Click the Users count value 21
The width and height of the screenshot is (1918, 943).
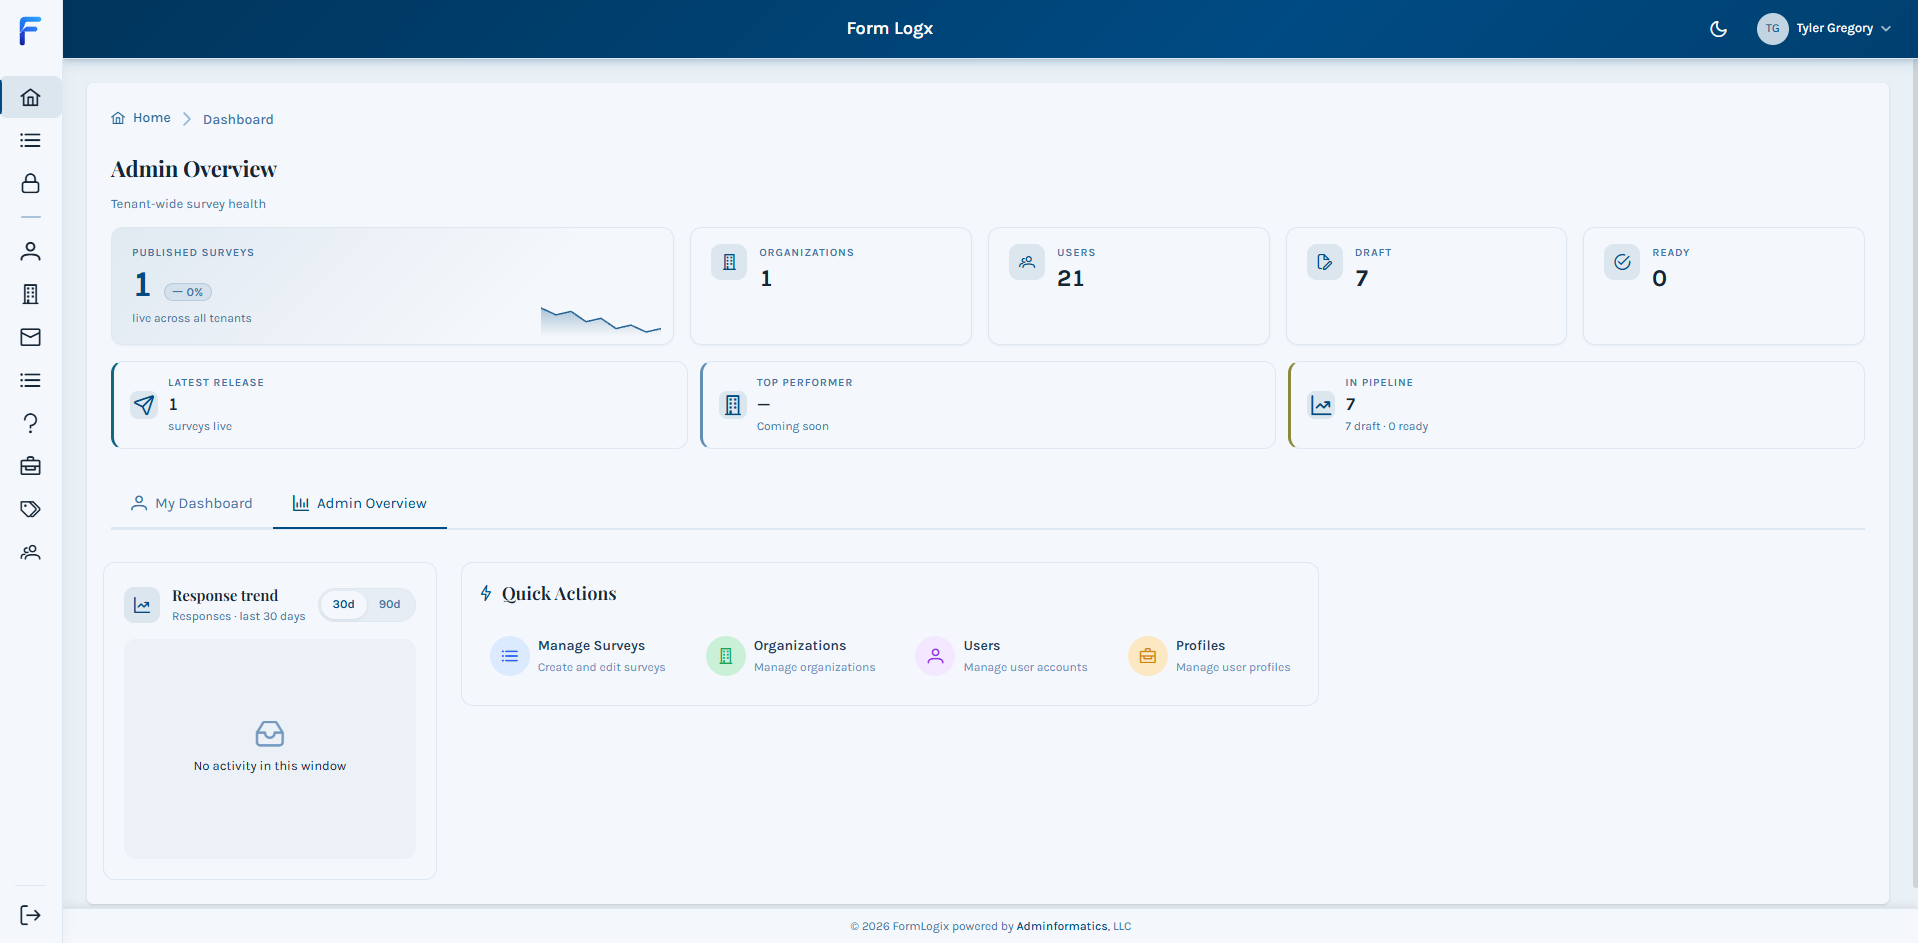tap(1070, 279)
